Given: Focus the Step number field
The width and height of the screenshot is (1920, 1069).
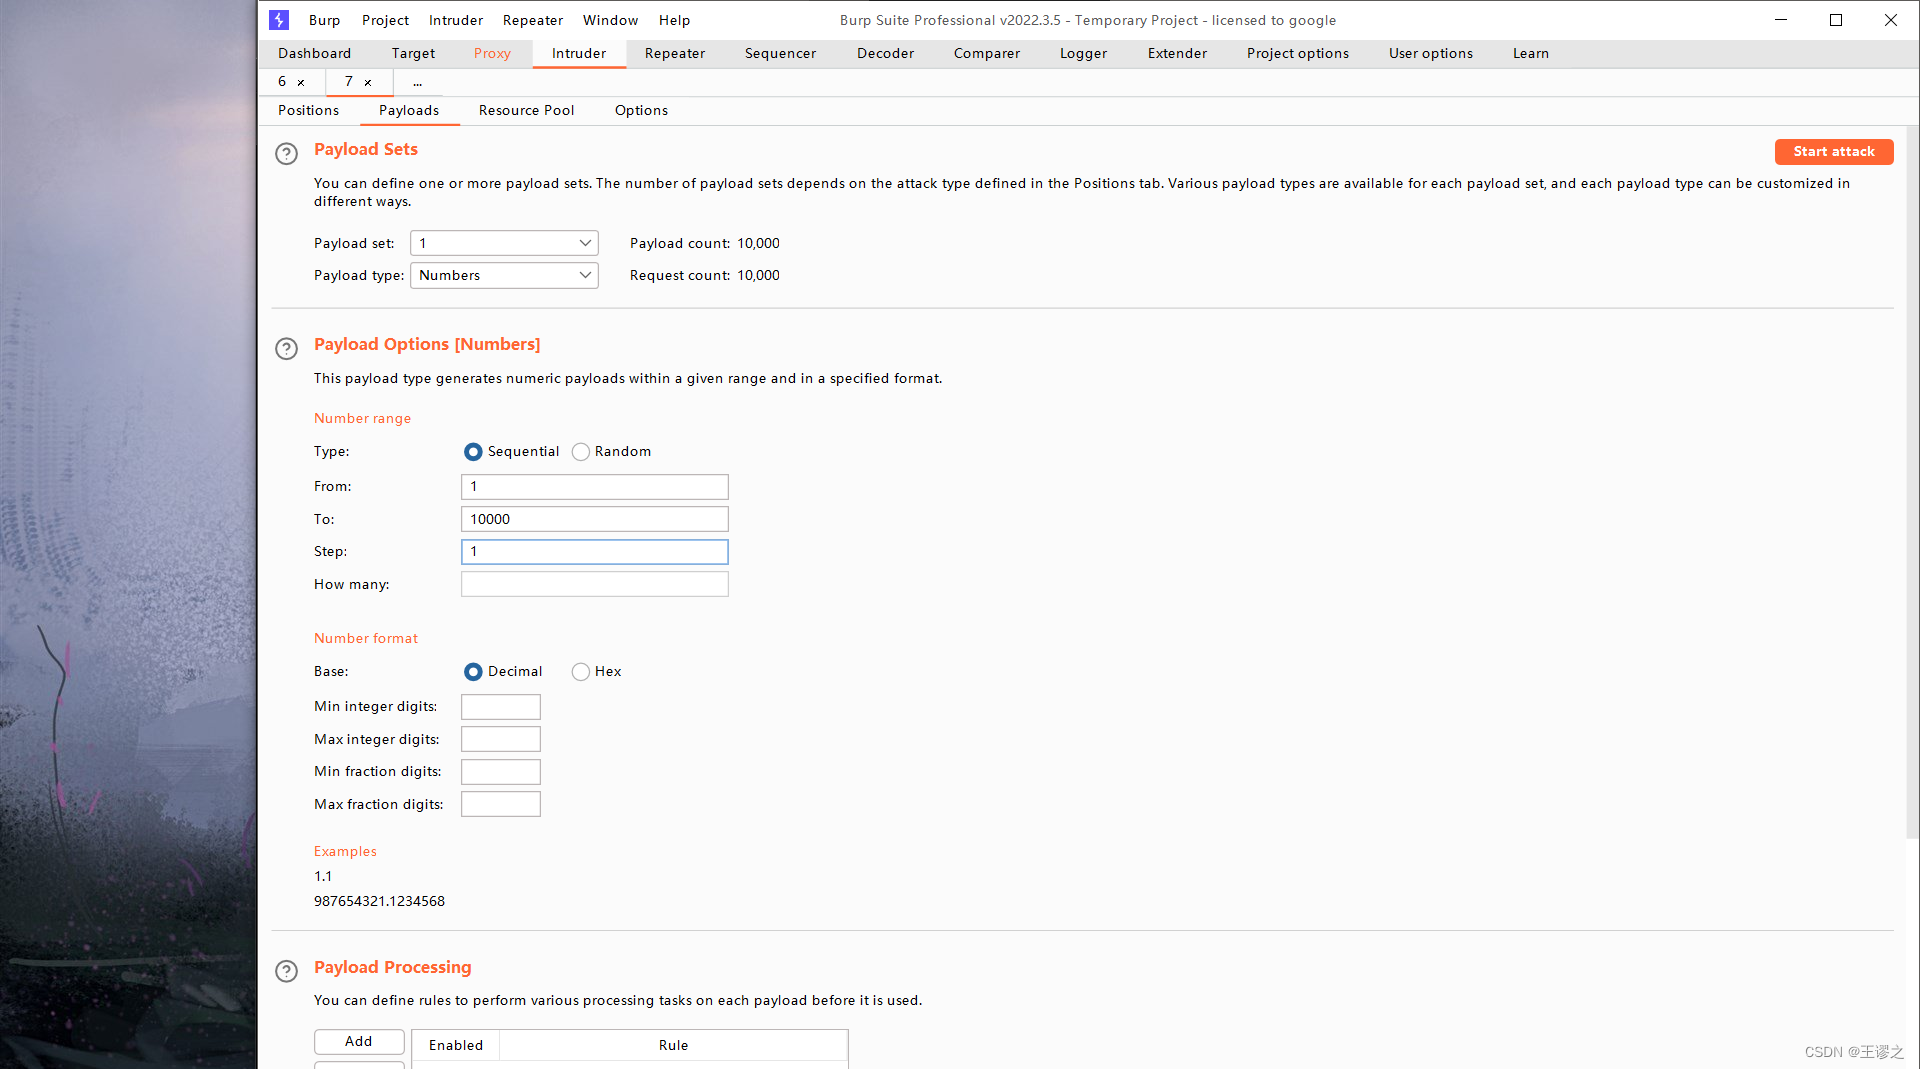Looking at the screenshot, I should click(x=594, y=552).
